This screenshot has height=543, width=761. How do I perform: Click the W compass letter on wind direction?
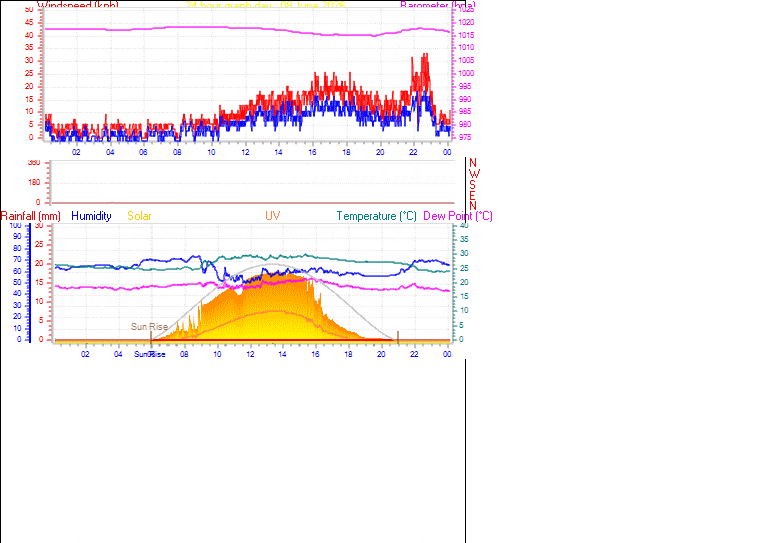click(x=474, y=174)
